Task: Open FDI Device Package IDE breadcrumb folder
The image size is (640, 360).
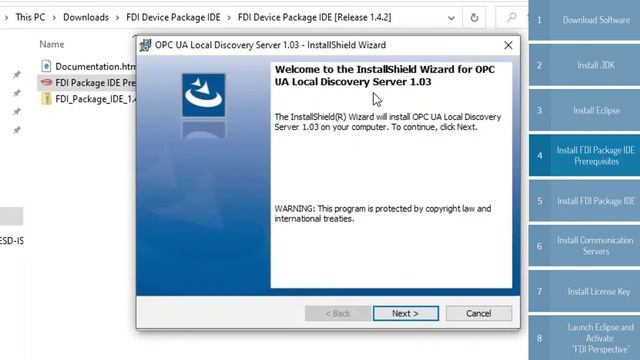Action: click(173, 18)
